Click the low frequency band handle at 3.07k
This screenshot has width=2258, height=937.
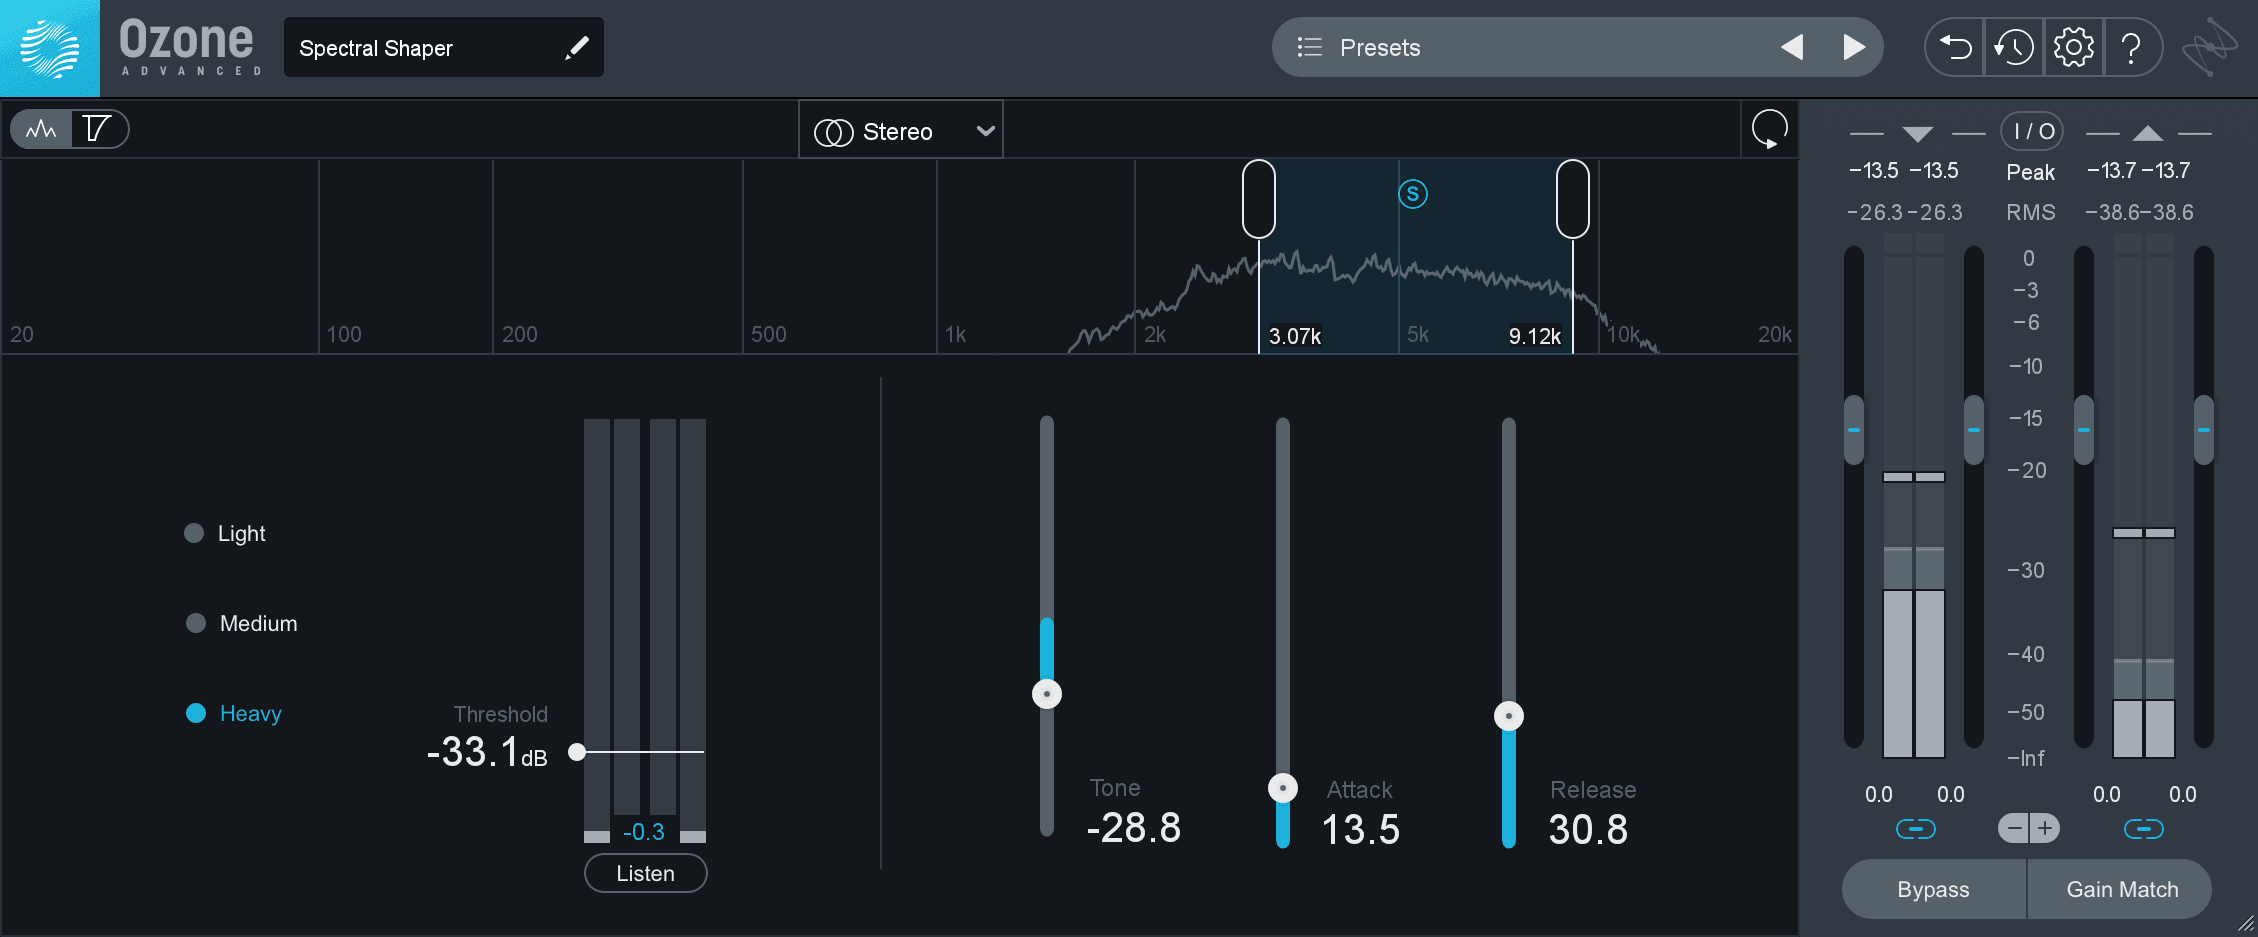click(x=1259, y=199)
